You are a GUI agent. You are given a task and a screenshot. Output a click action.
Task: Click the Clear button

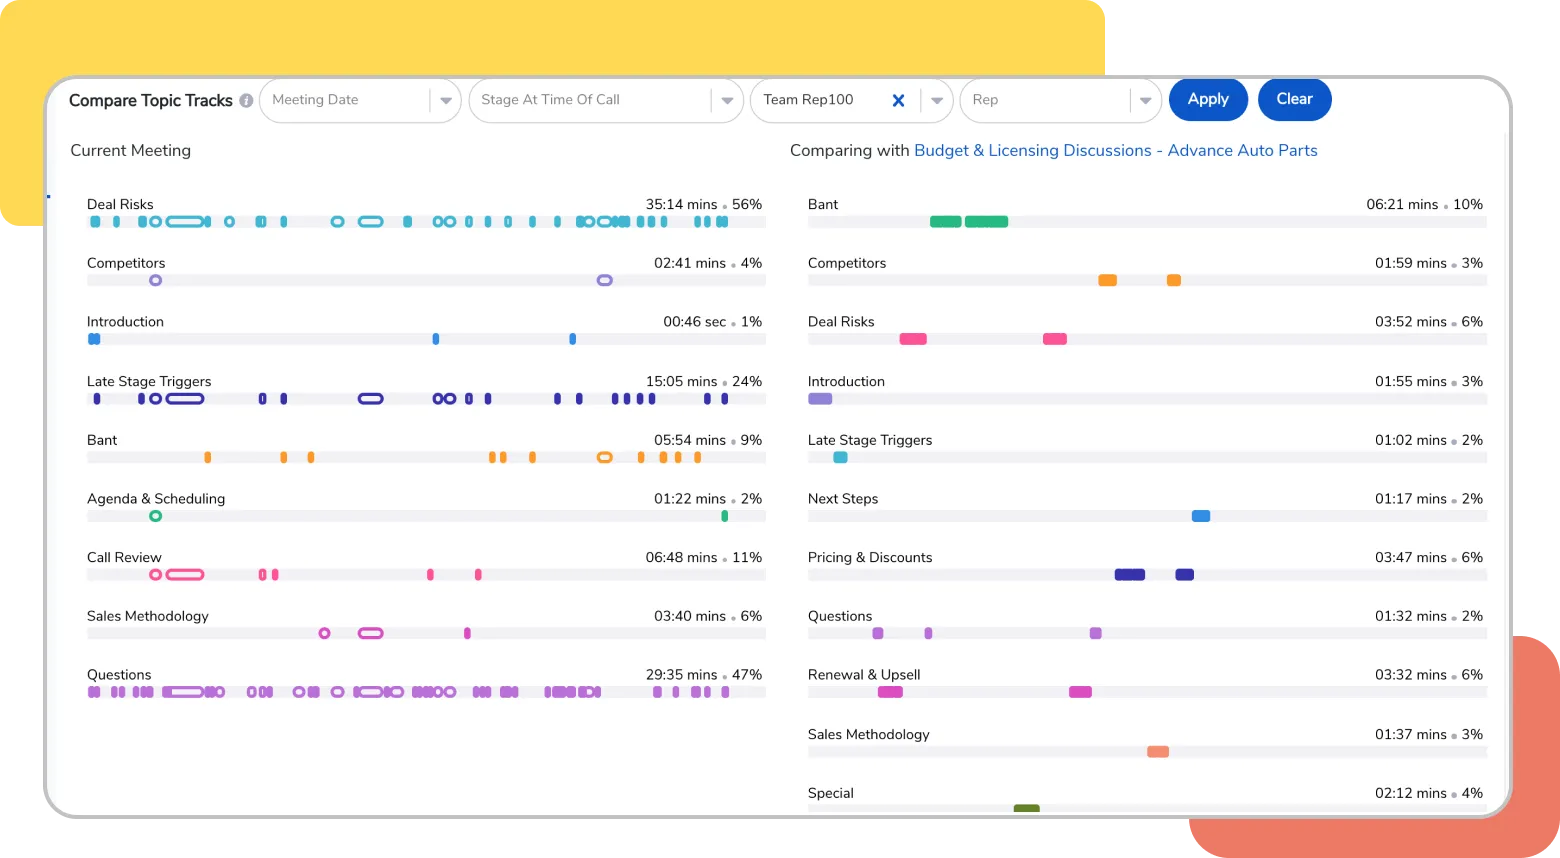tap(1294, 99)
